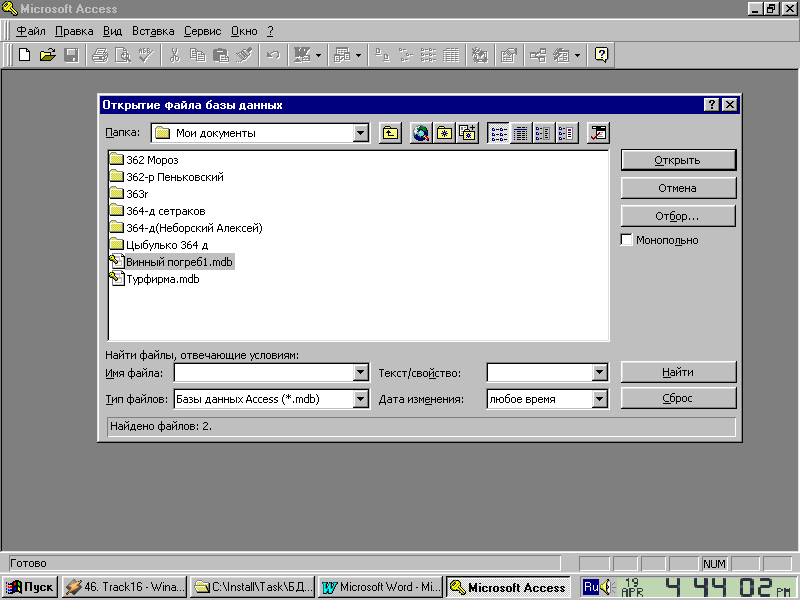
Task: Expand the Analyze dropdown arrow
Action: point(358,55)
